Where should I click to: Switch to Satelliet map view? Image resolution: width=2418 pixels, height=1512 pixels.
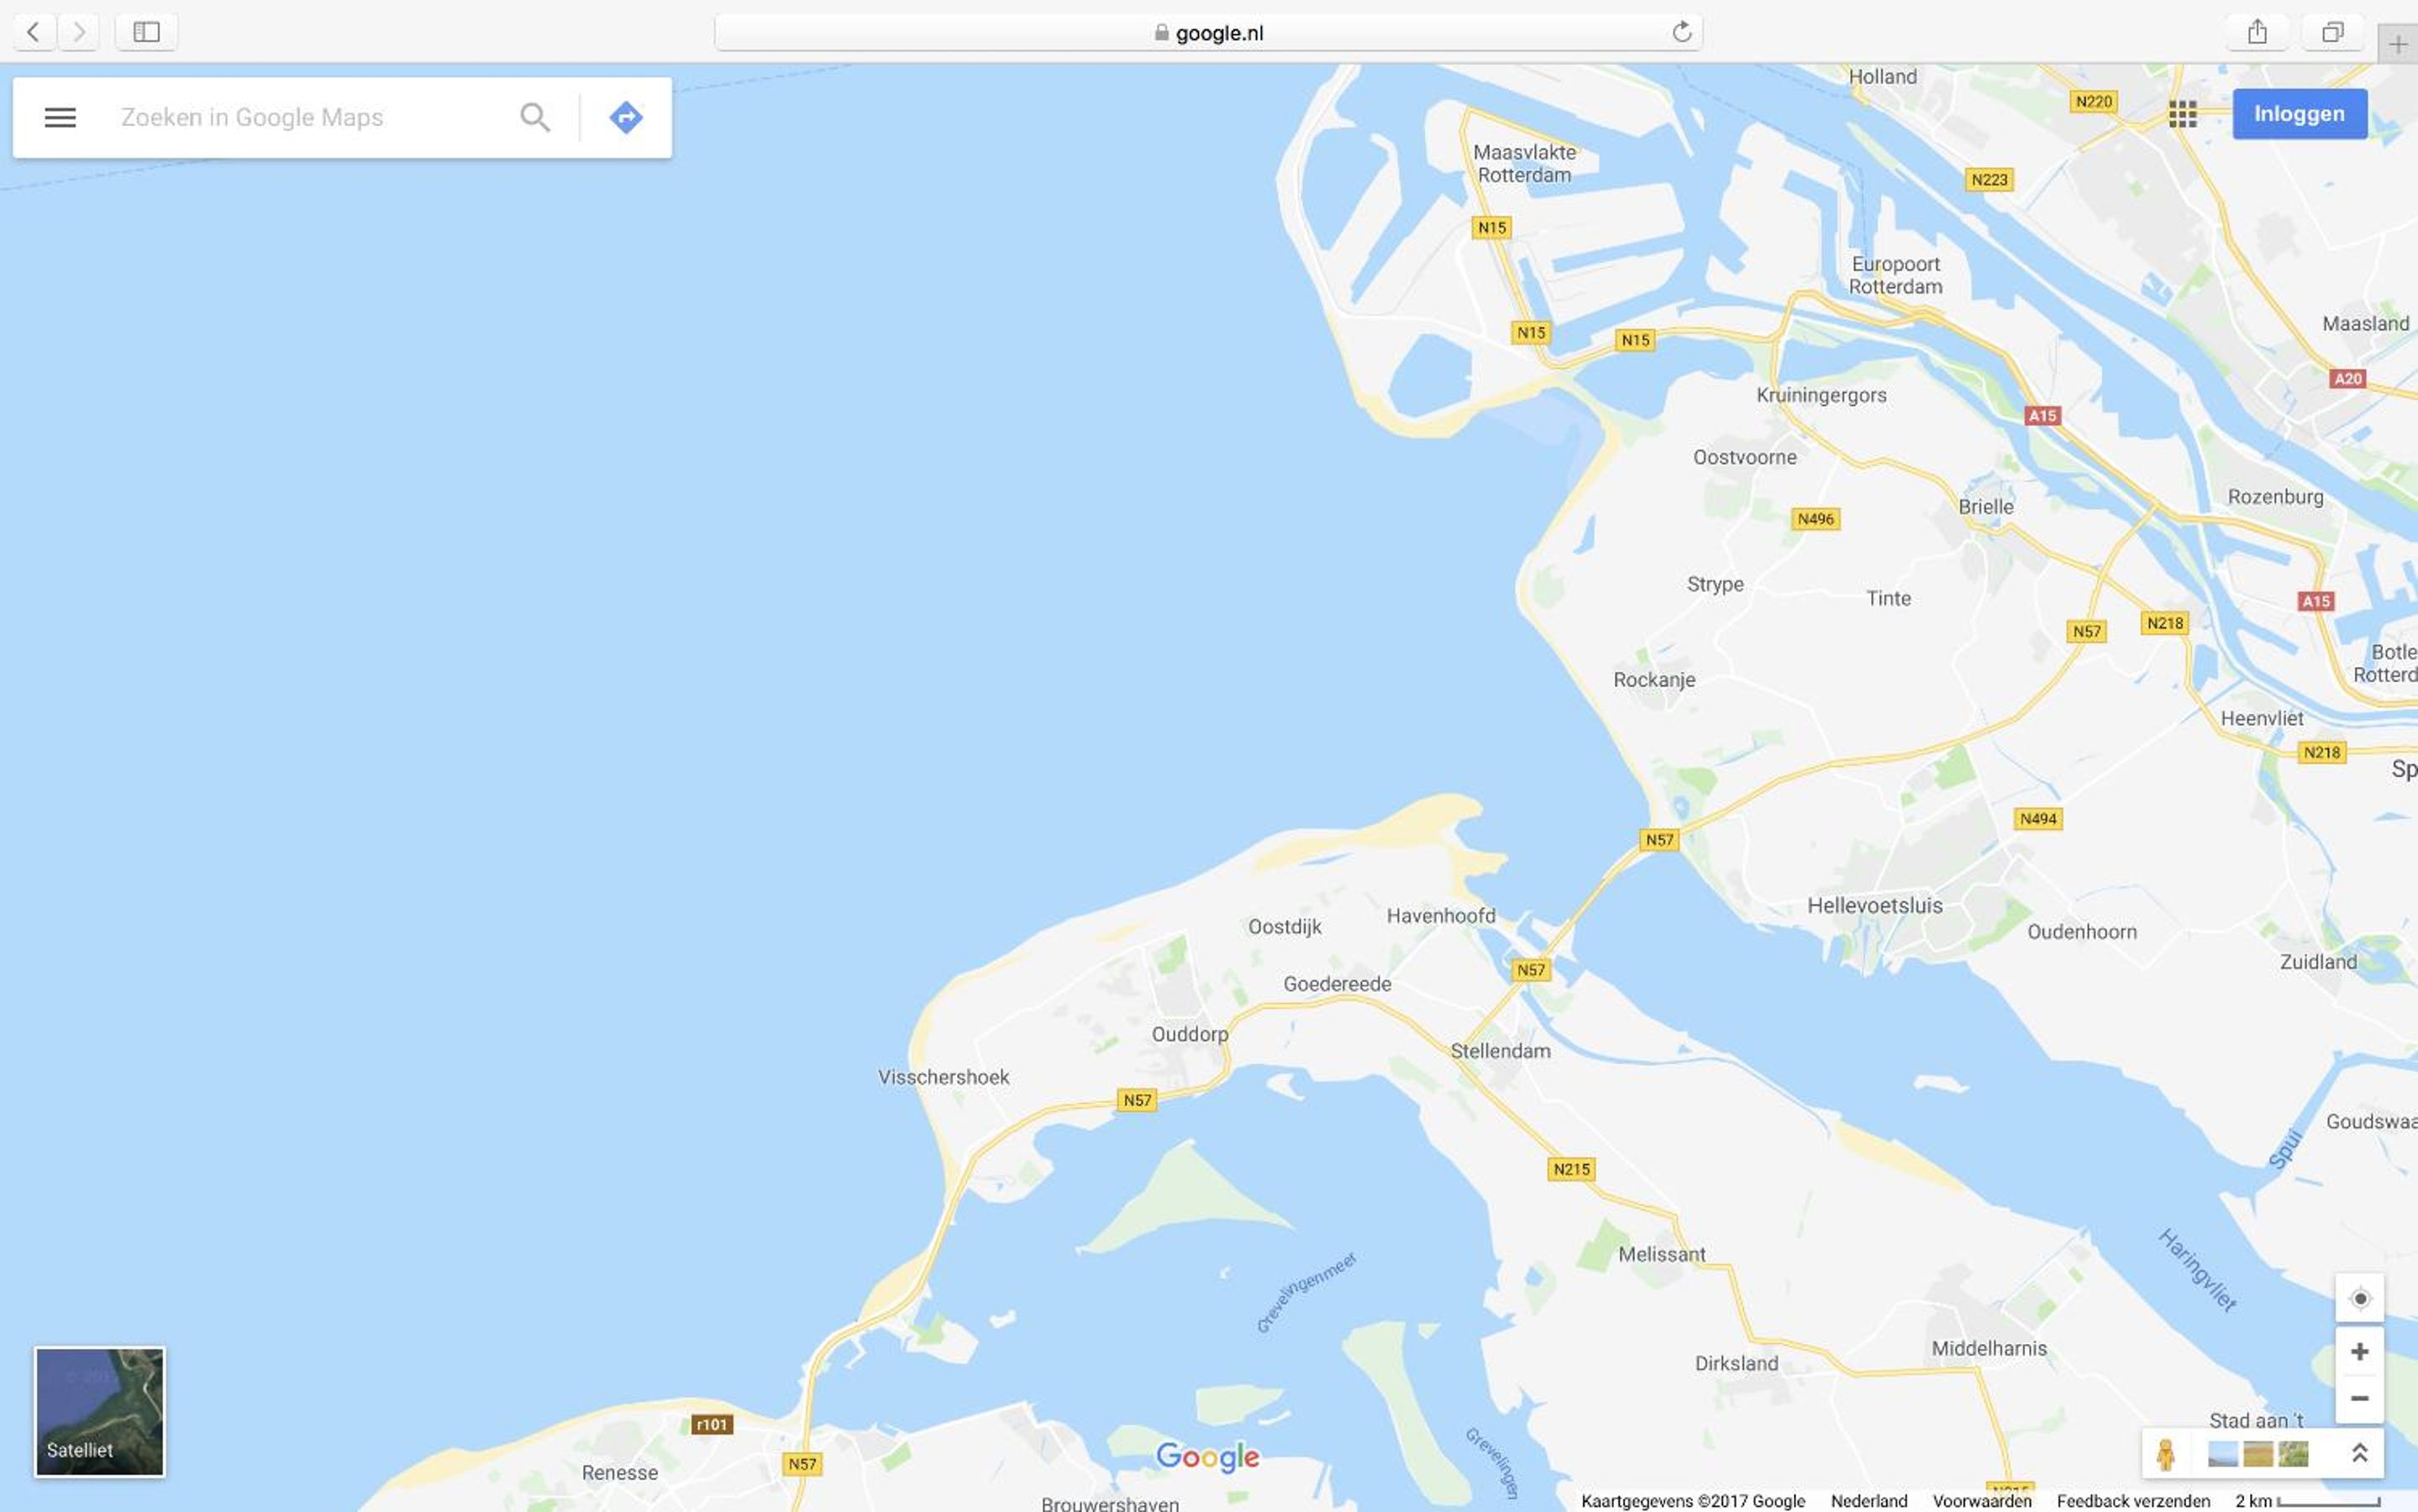100,1411
